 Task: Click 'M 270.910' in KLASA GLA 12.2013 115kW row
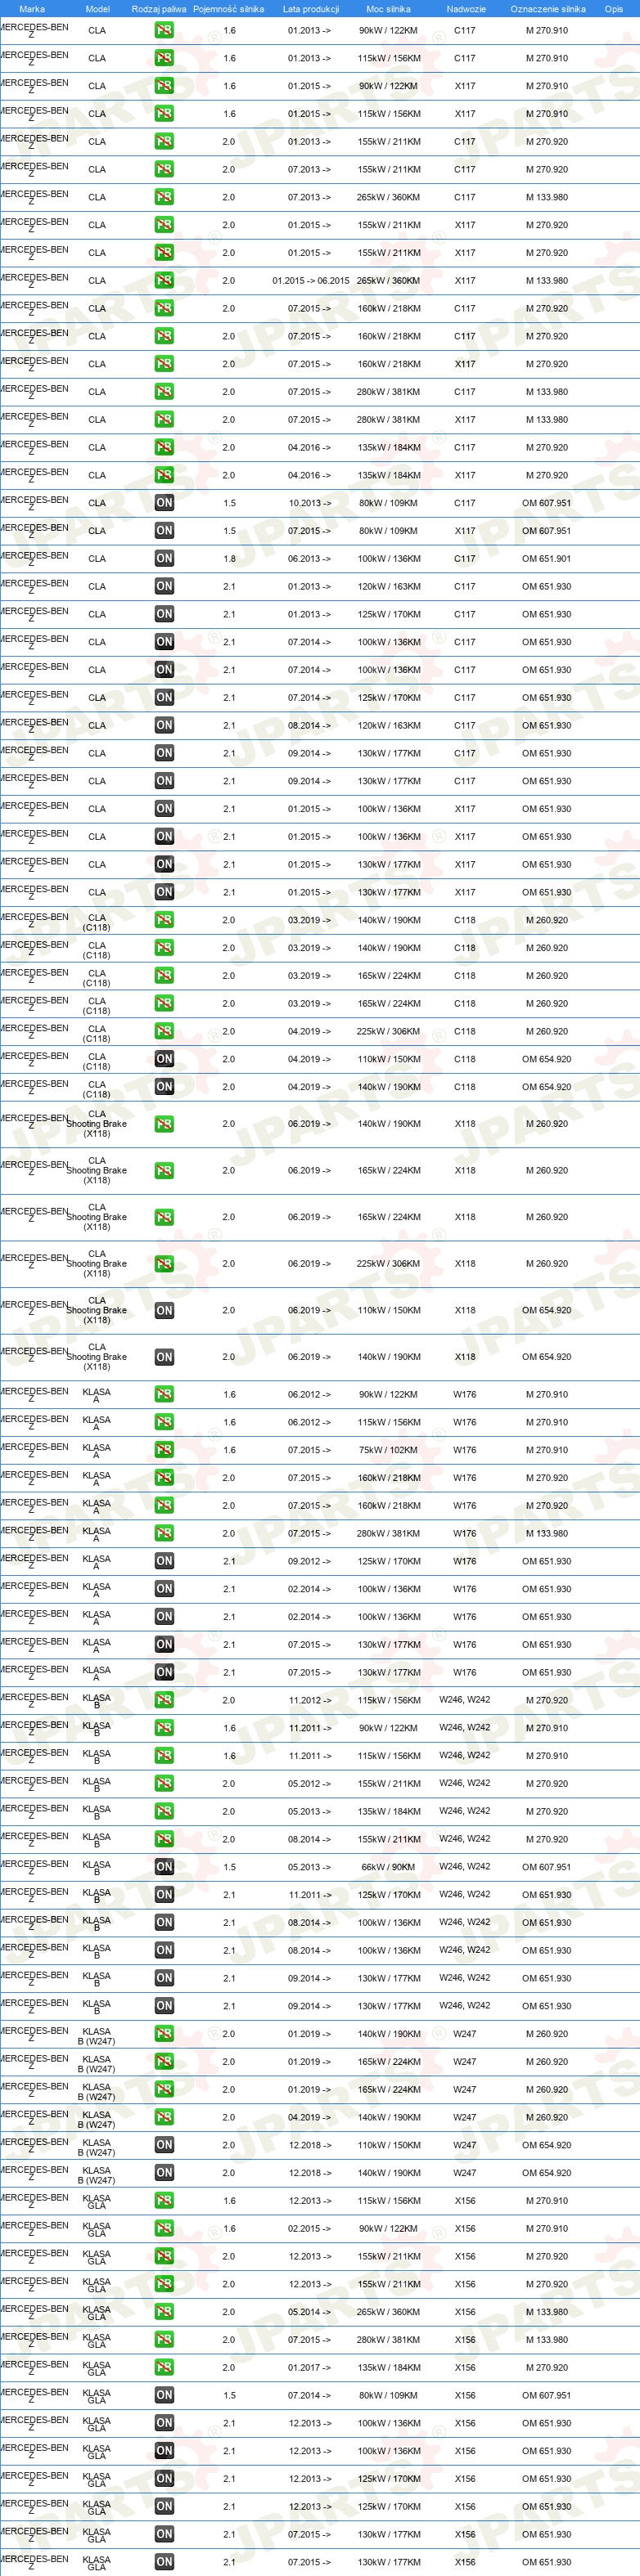(x=547, y=2201)
